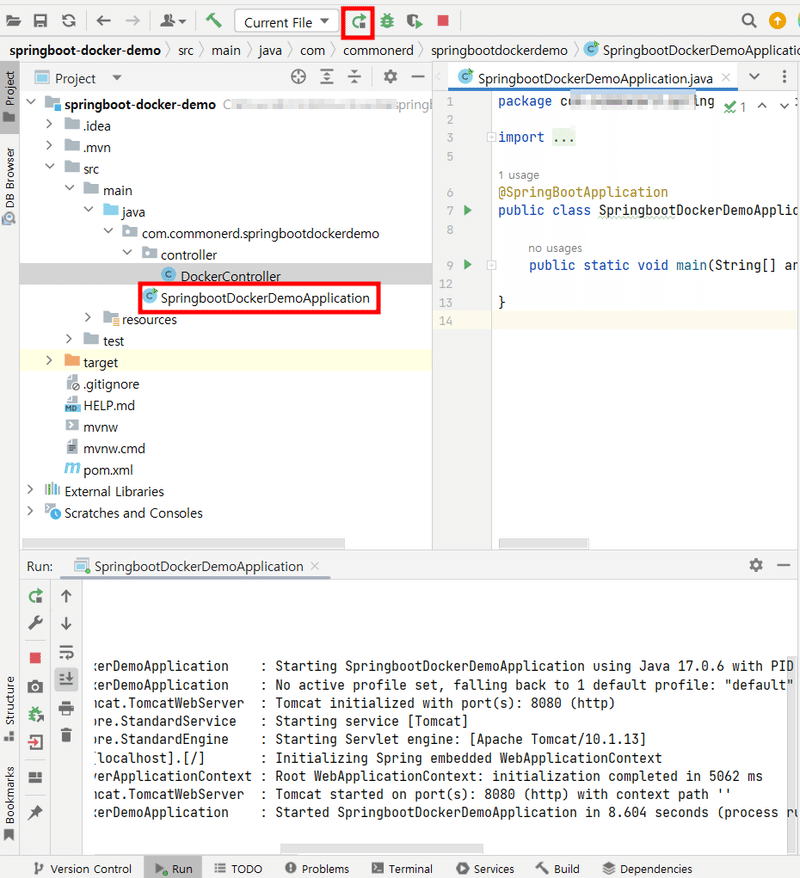Toggle soft-wrap in Run console
This screenshot has height=878, width=800.
click(x=66, y=652)
